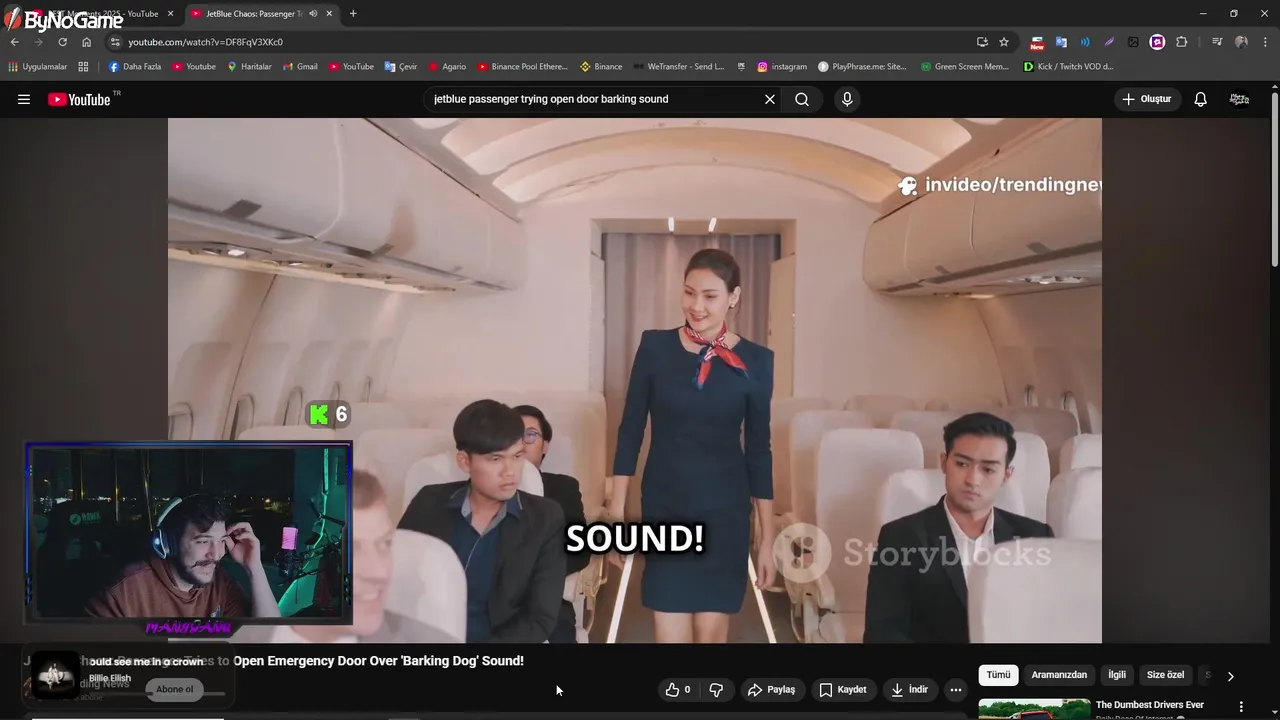Dislike the JetBlue video
1280x720 pixels.
[716, 690]
